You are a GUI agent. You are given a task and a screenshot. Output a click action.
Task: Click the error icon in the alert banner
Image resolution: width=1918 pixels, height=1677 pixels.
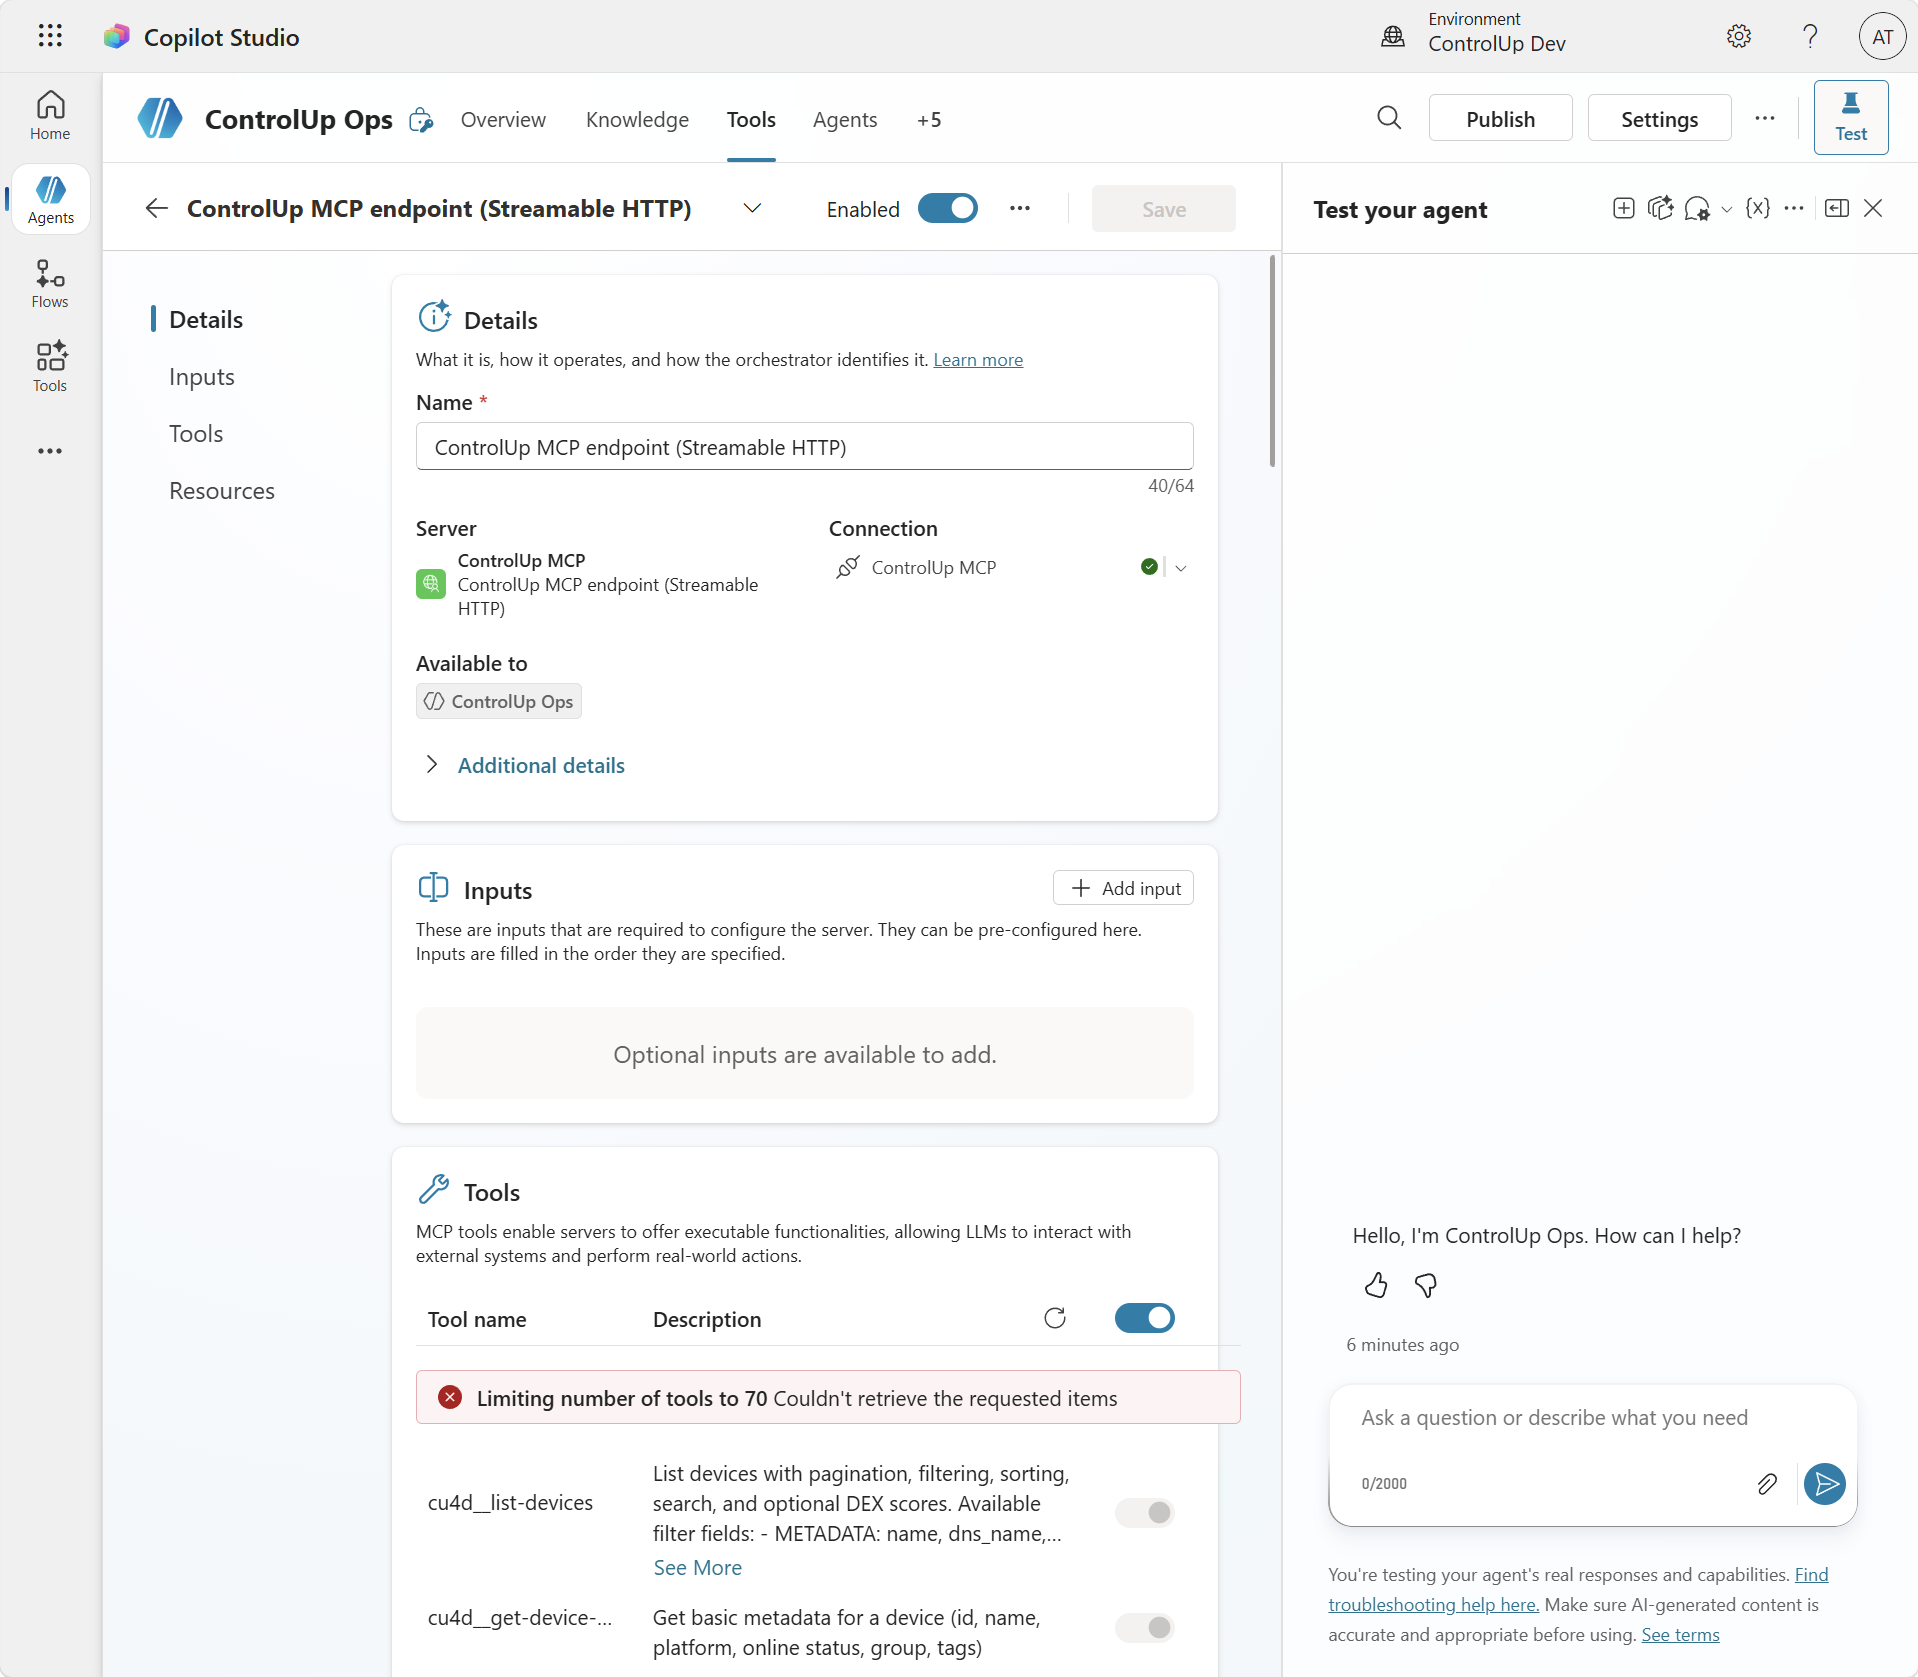pos(450,1398)
